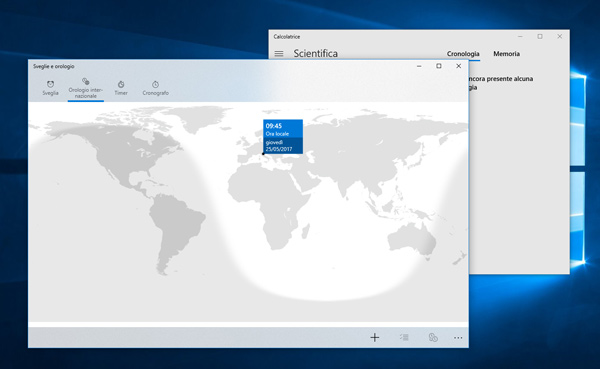Switch to the Timer tab
Viewport: 600px width, 369px height.
(x=121, y=88)
